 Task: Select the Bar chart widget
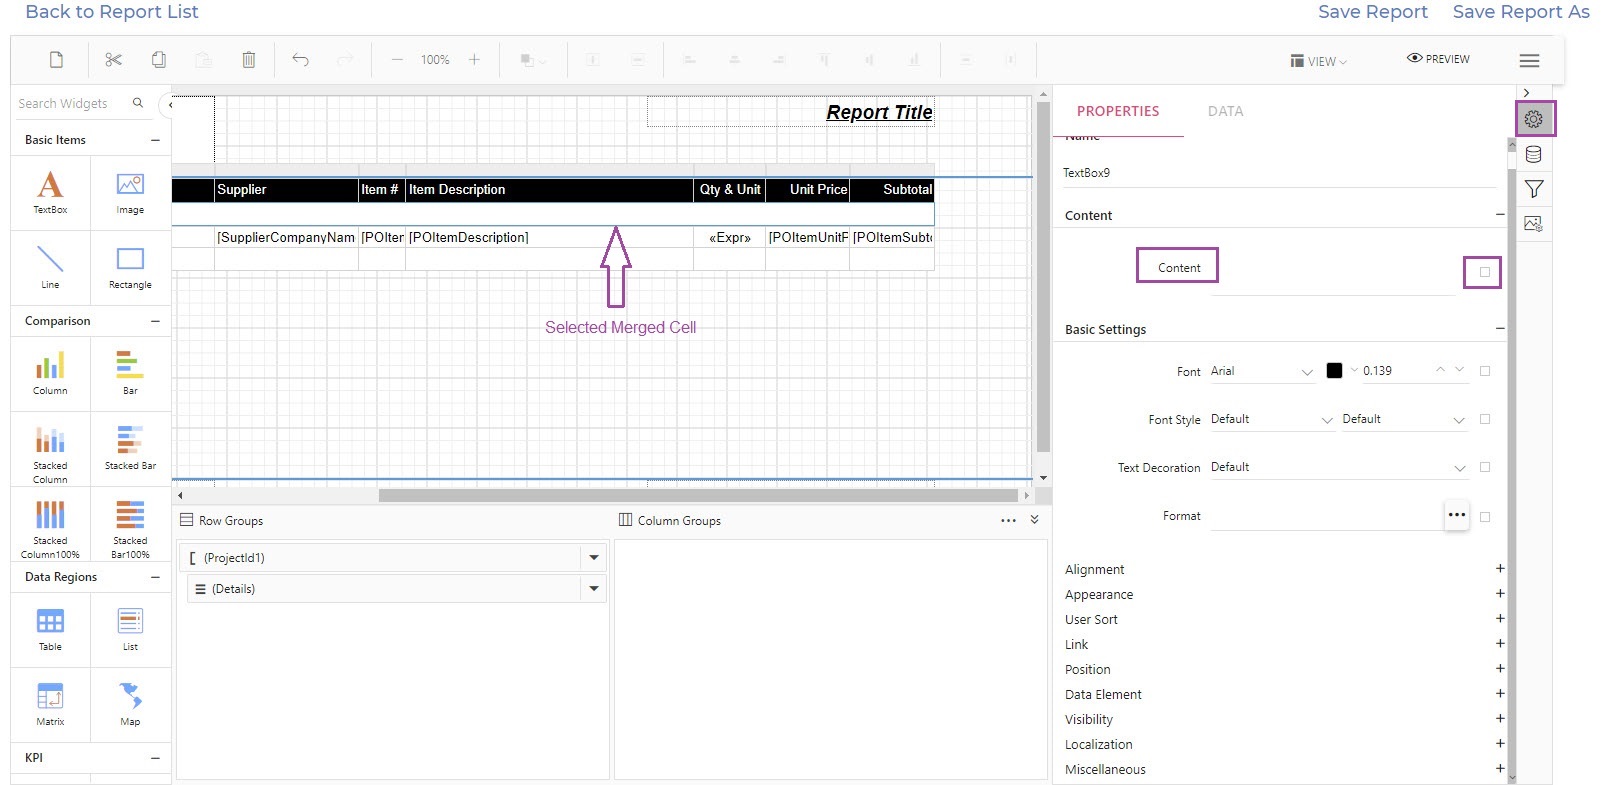[x=130, y=373]
